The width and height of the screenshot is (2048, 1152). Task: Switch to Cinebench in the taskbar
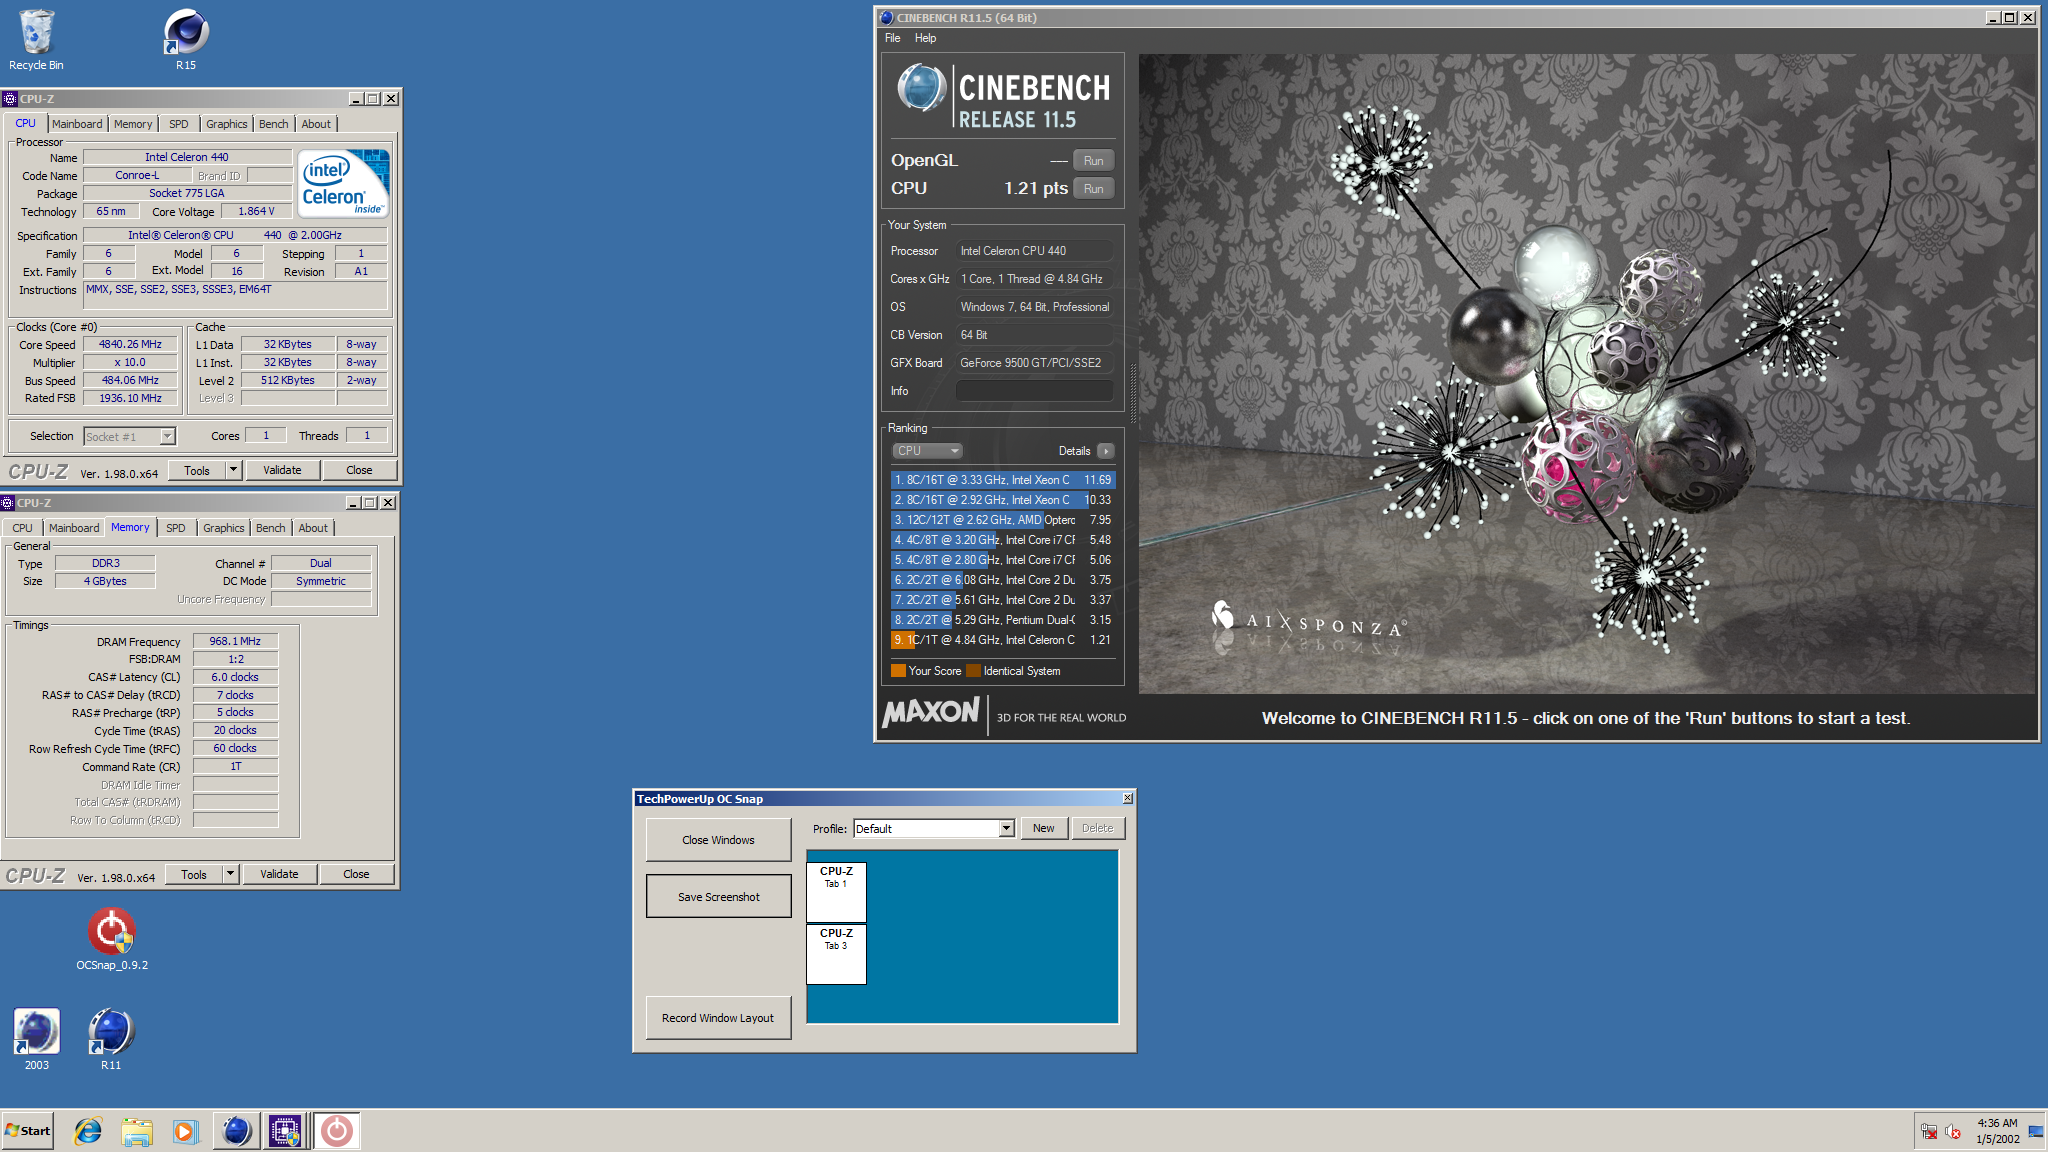tap(237, 1131)
